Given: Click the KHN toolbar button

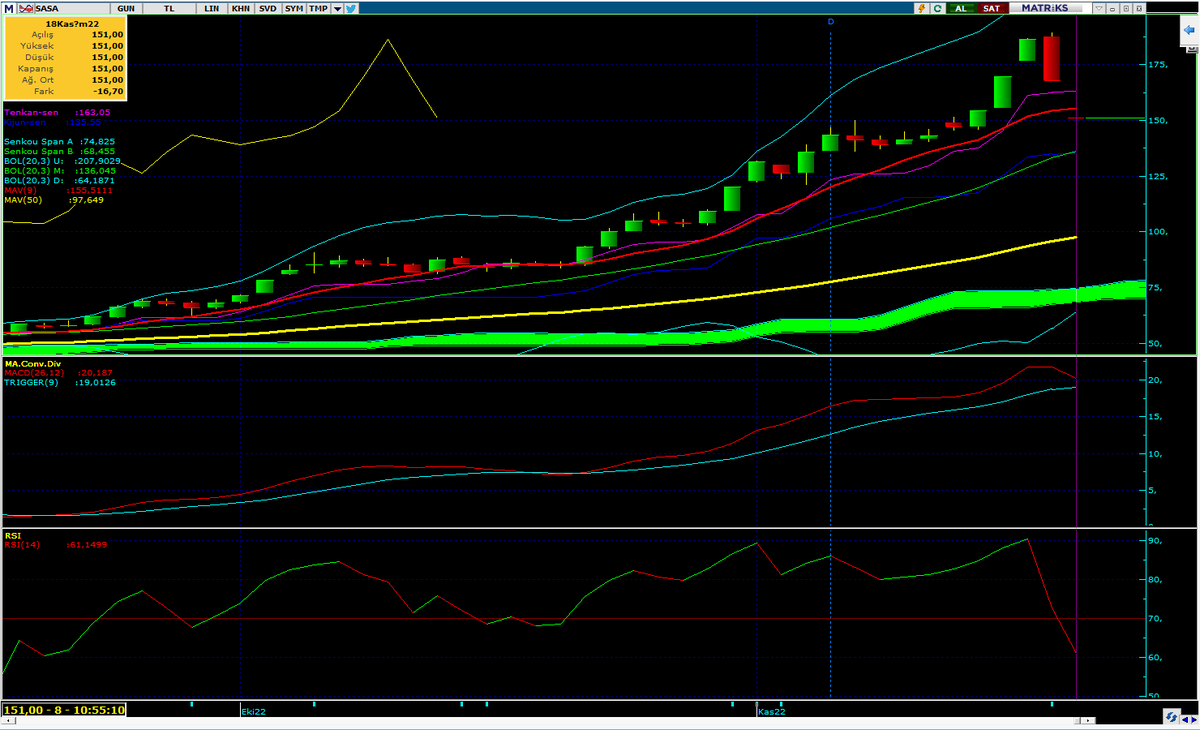Looking at the screenshot, I should (240, 8).
